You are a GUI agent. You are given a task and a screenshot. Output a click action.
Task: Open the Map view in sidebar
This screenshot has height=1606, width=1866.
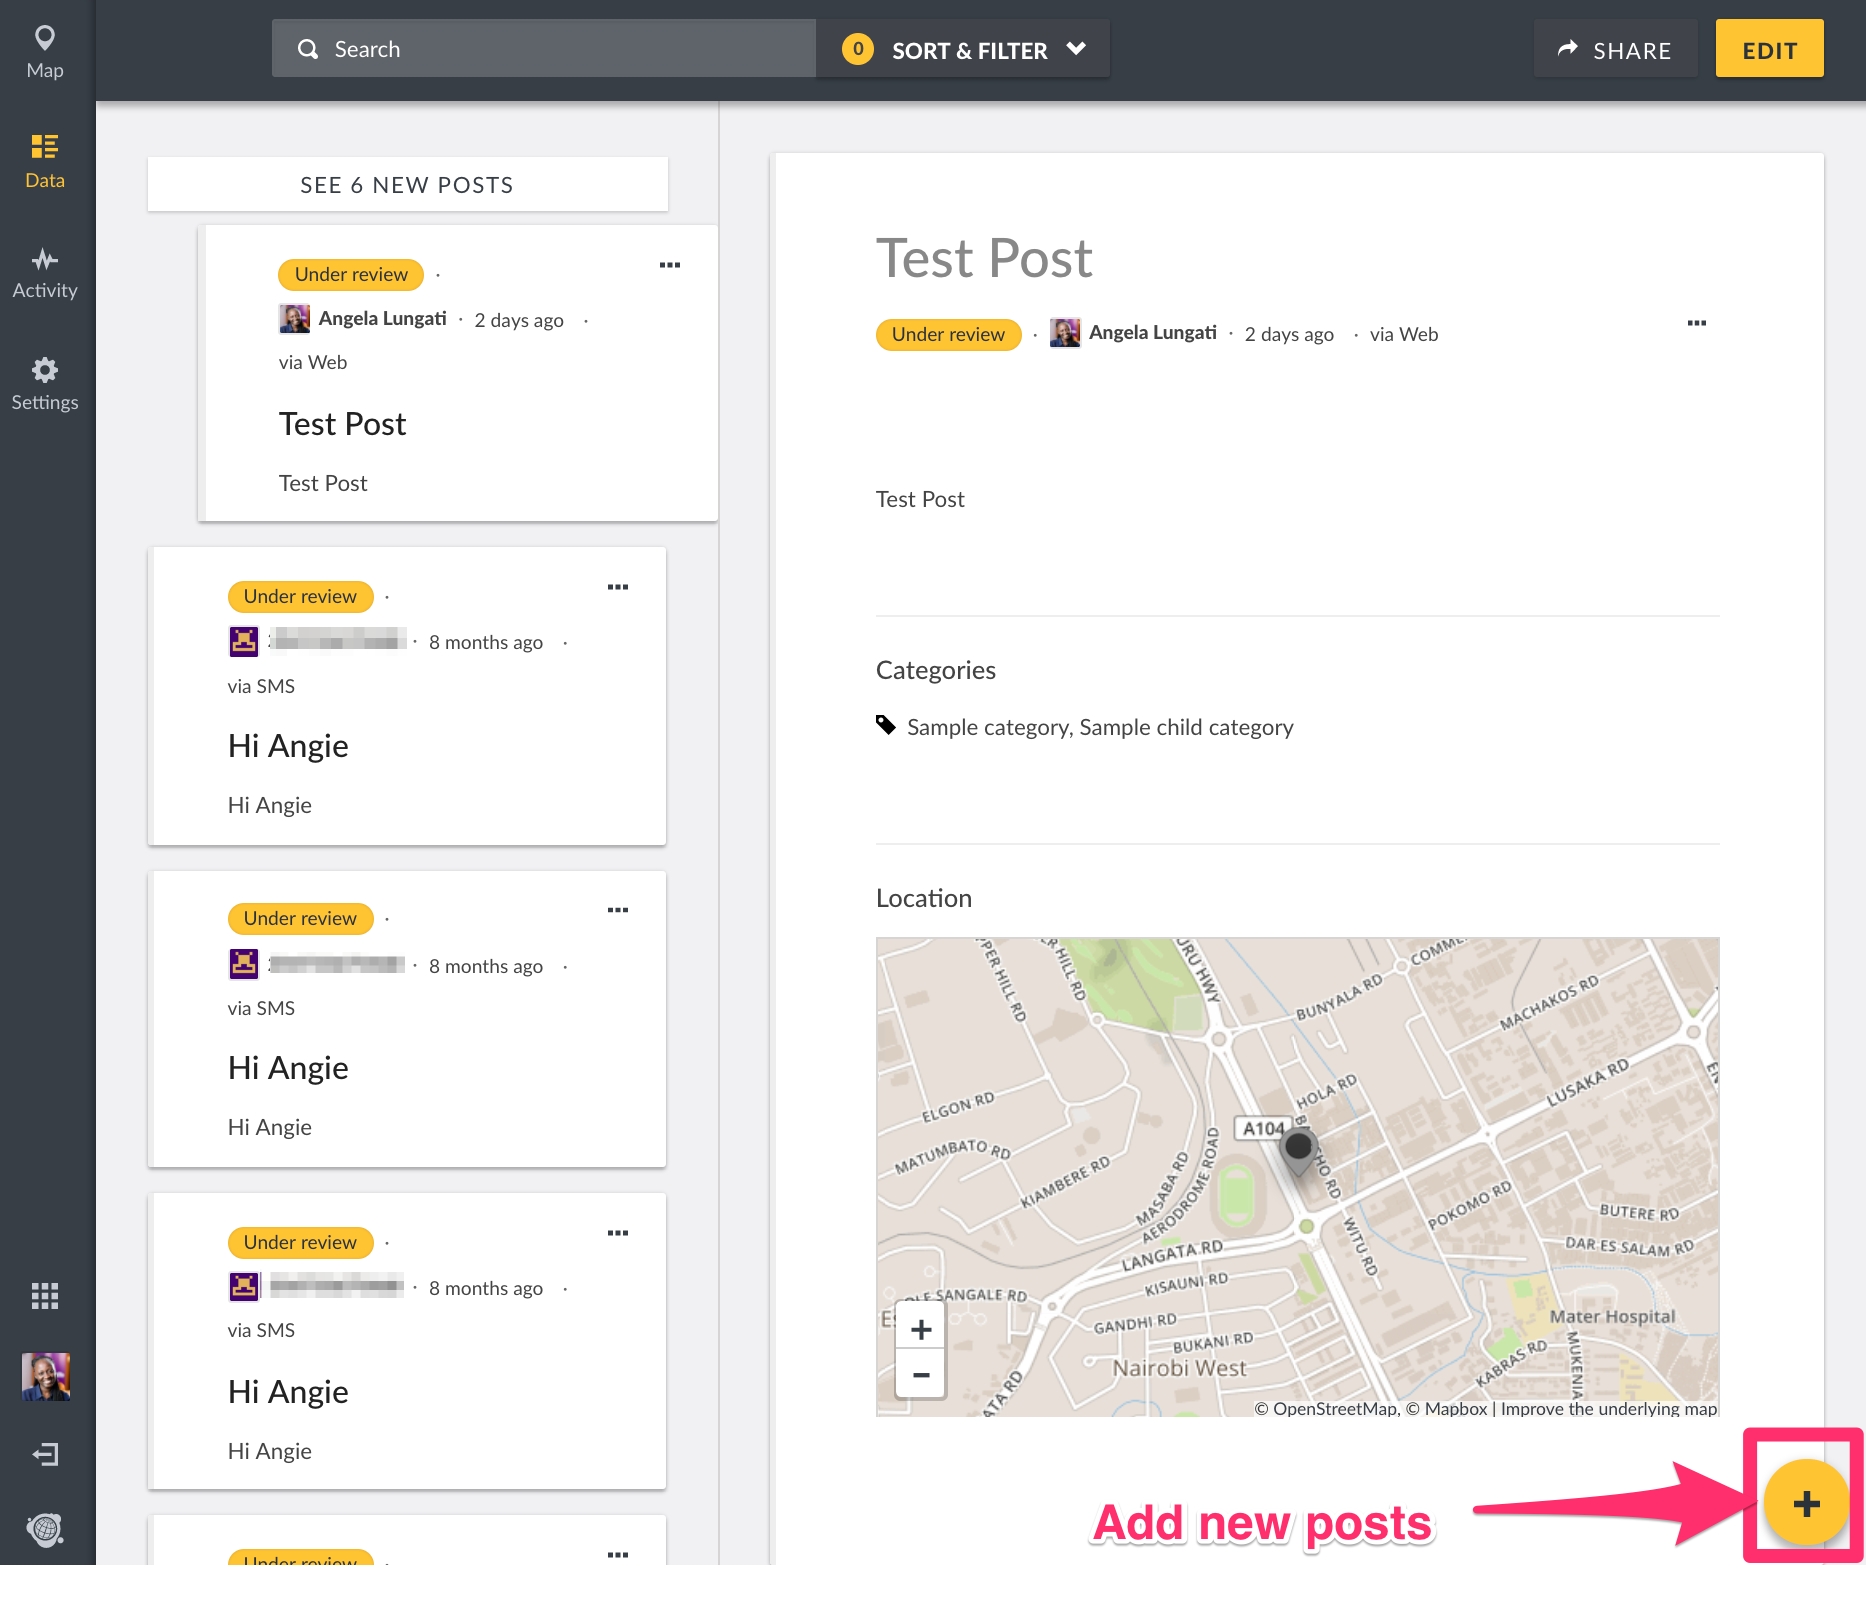tap(45, 50)
